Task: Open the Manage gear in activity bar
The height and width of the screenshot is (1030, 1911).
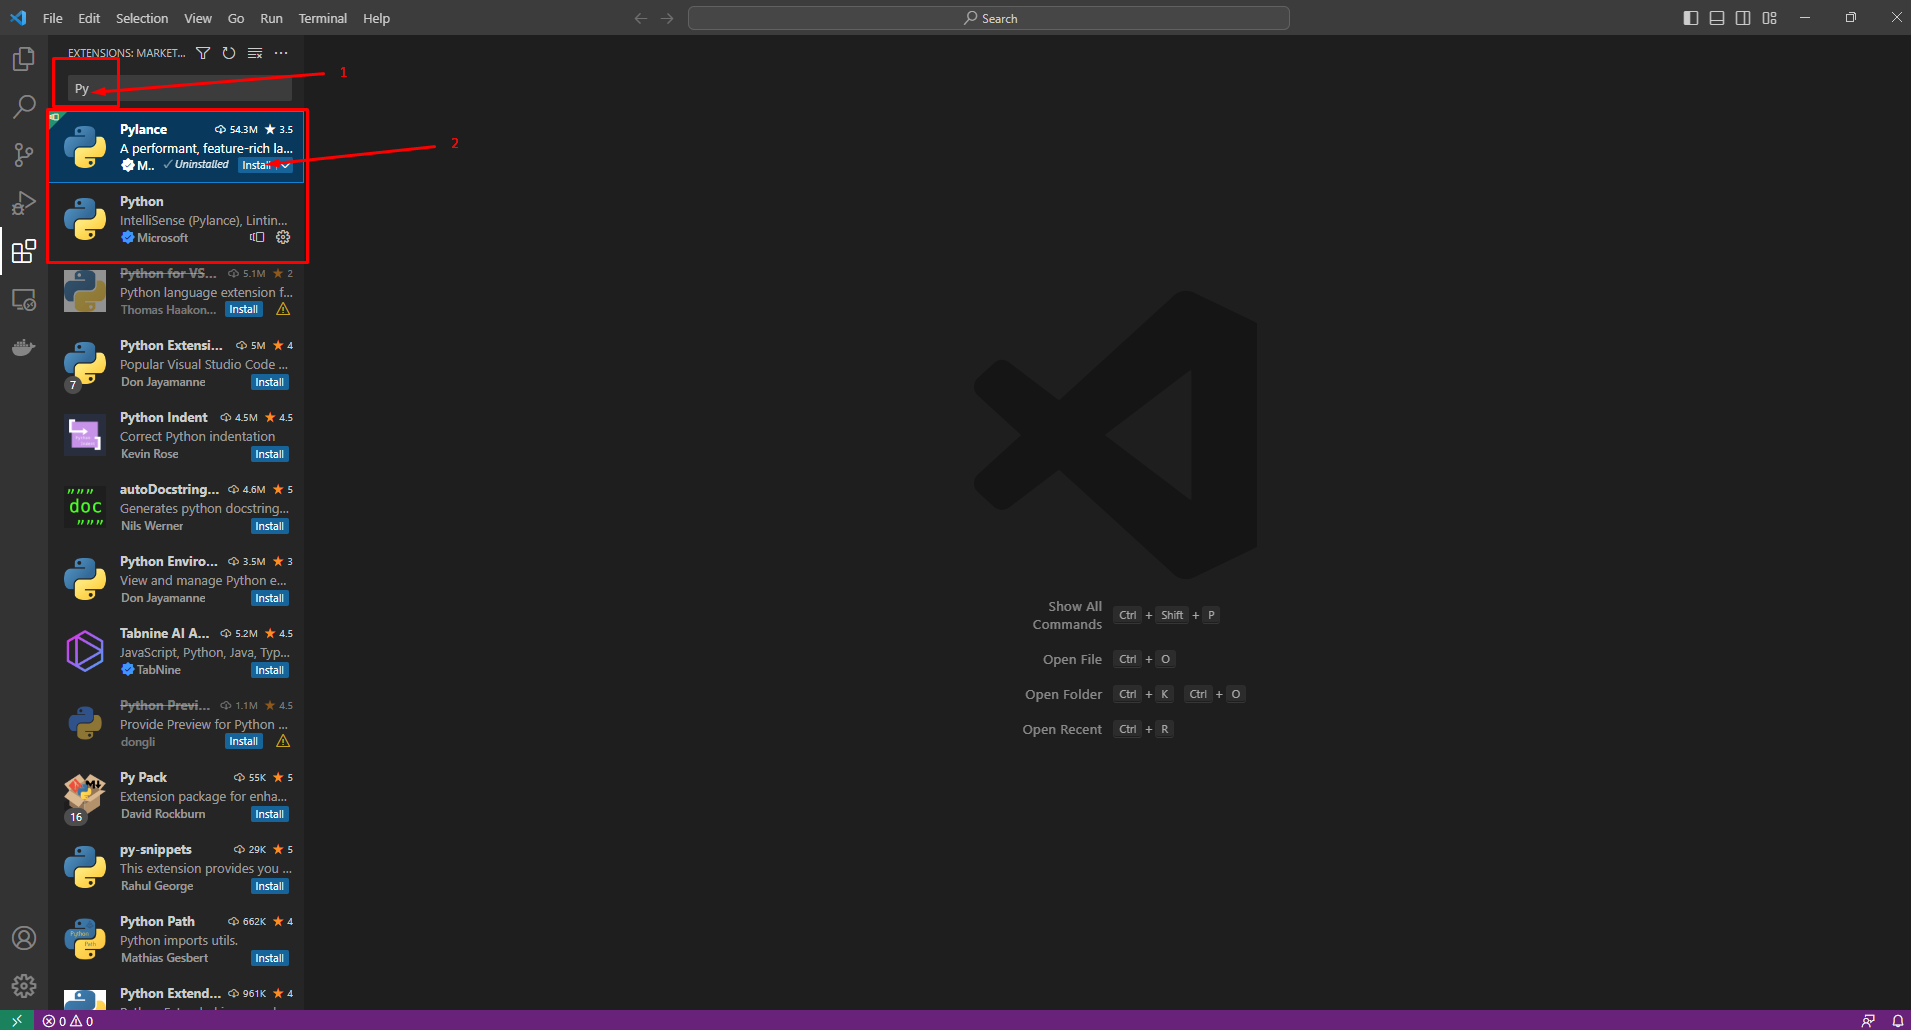Action: point(24,986)
